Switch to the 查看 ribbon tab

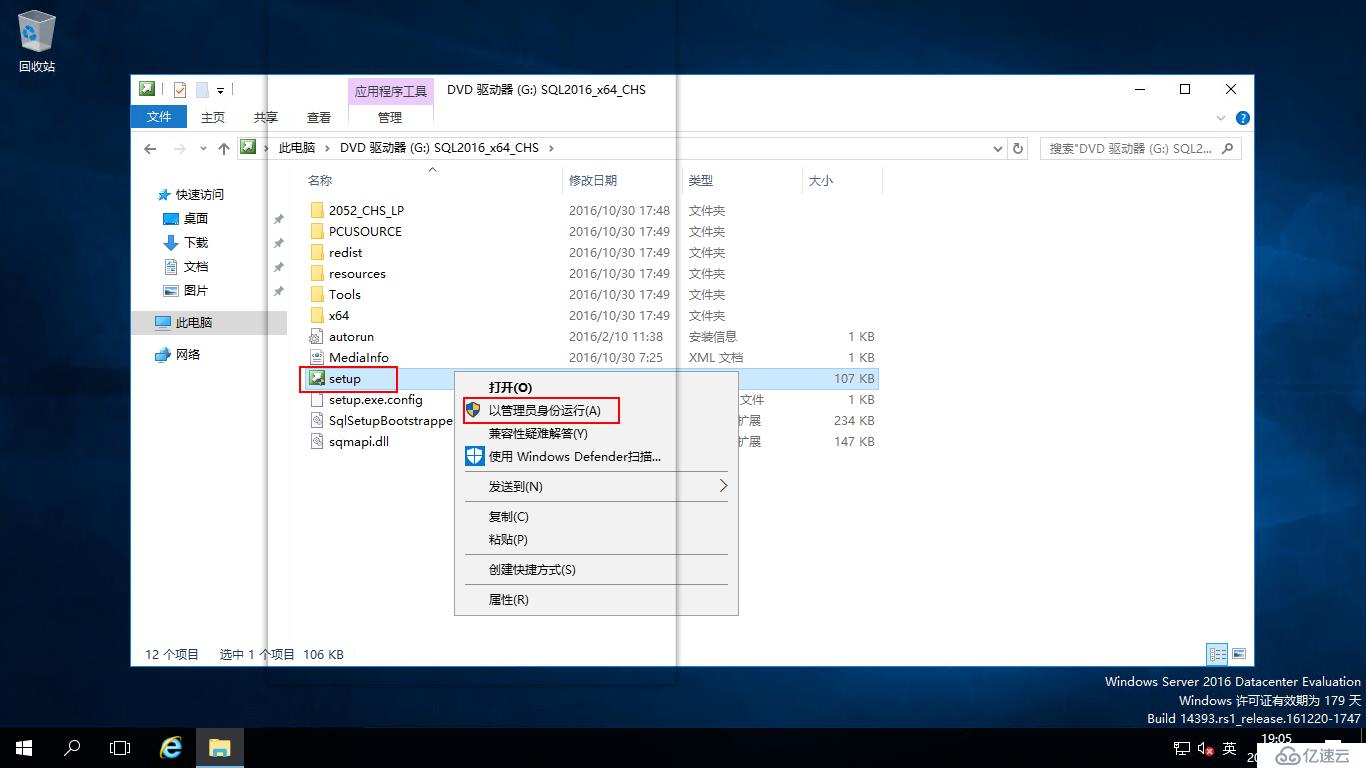coord(319,117)
